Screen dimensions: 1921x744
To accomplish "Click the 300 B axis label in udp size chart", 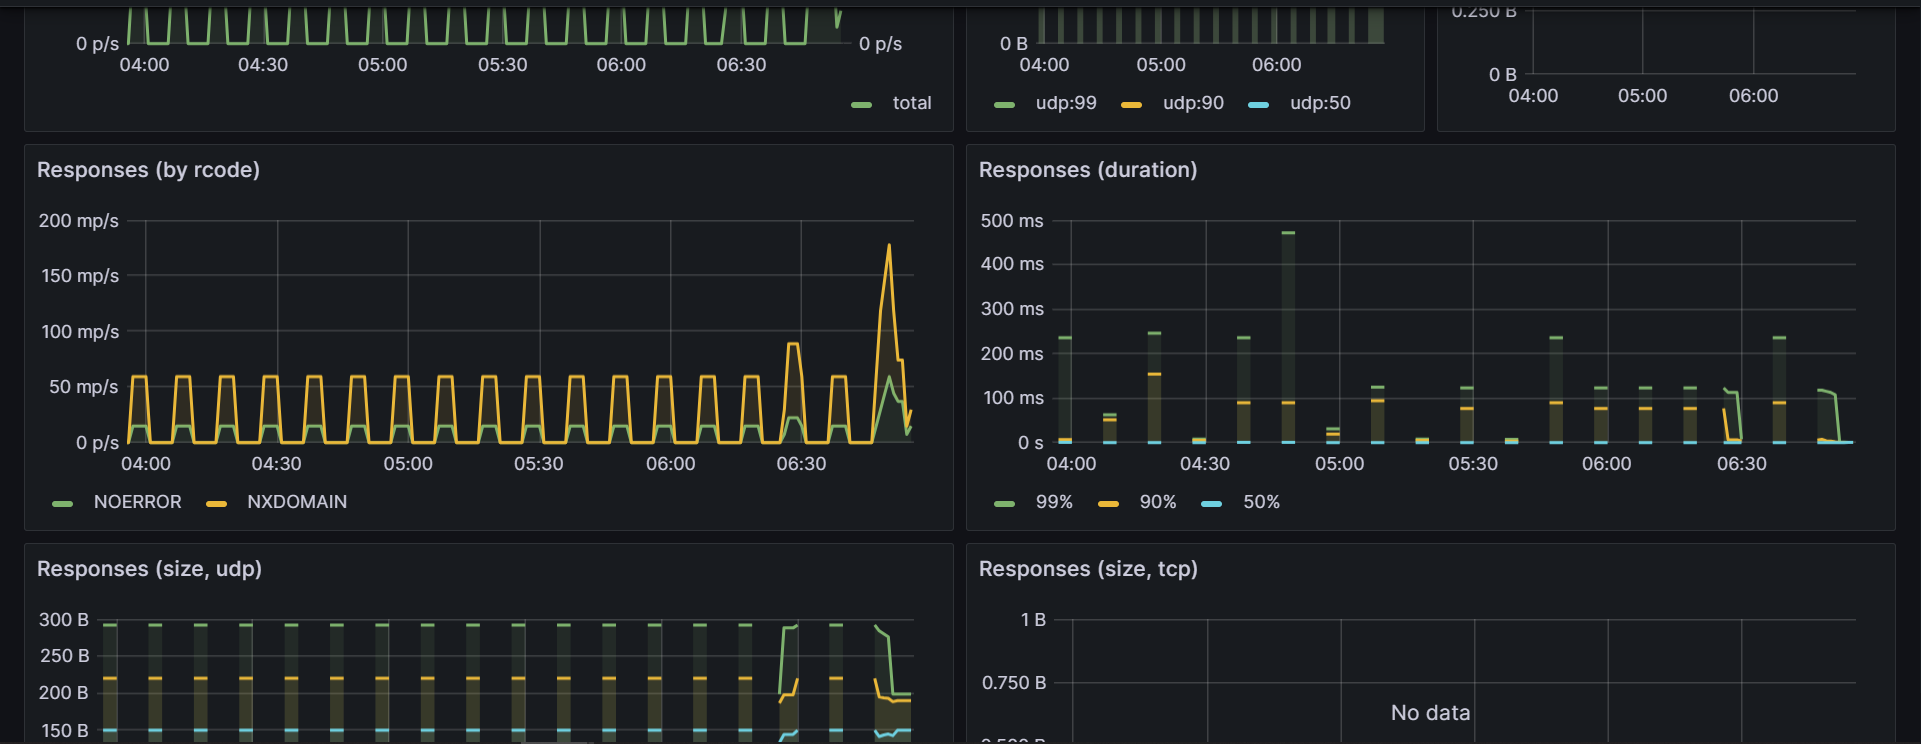I will click(64, 620).
